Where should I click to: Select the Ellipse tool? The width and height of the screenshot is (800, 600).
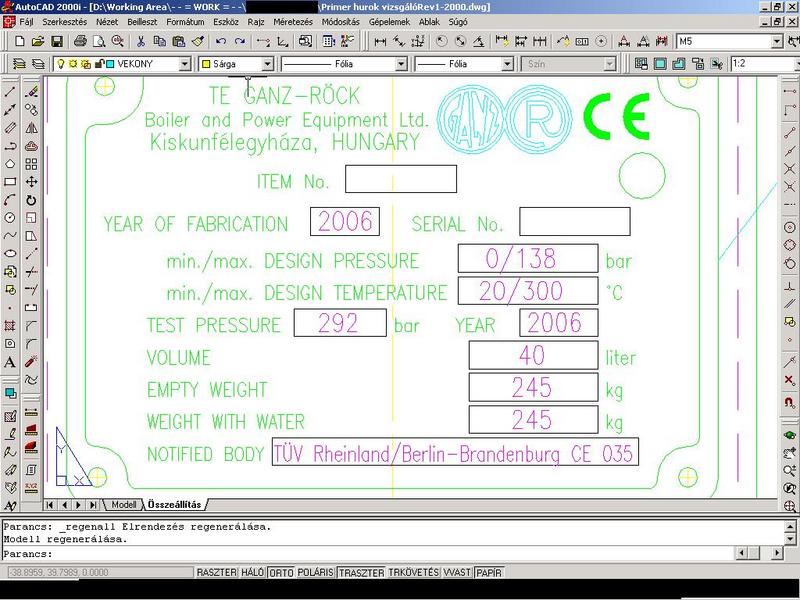click(x=10, y=254)
